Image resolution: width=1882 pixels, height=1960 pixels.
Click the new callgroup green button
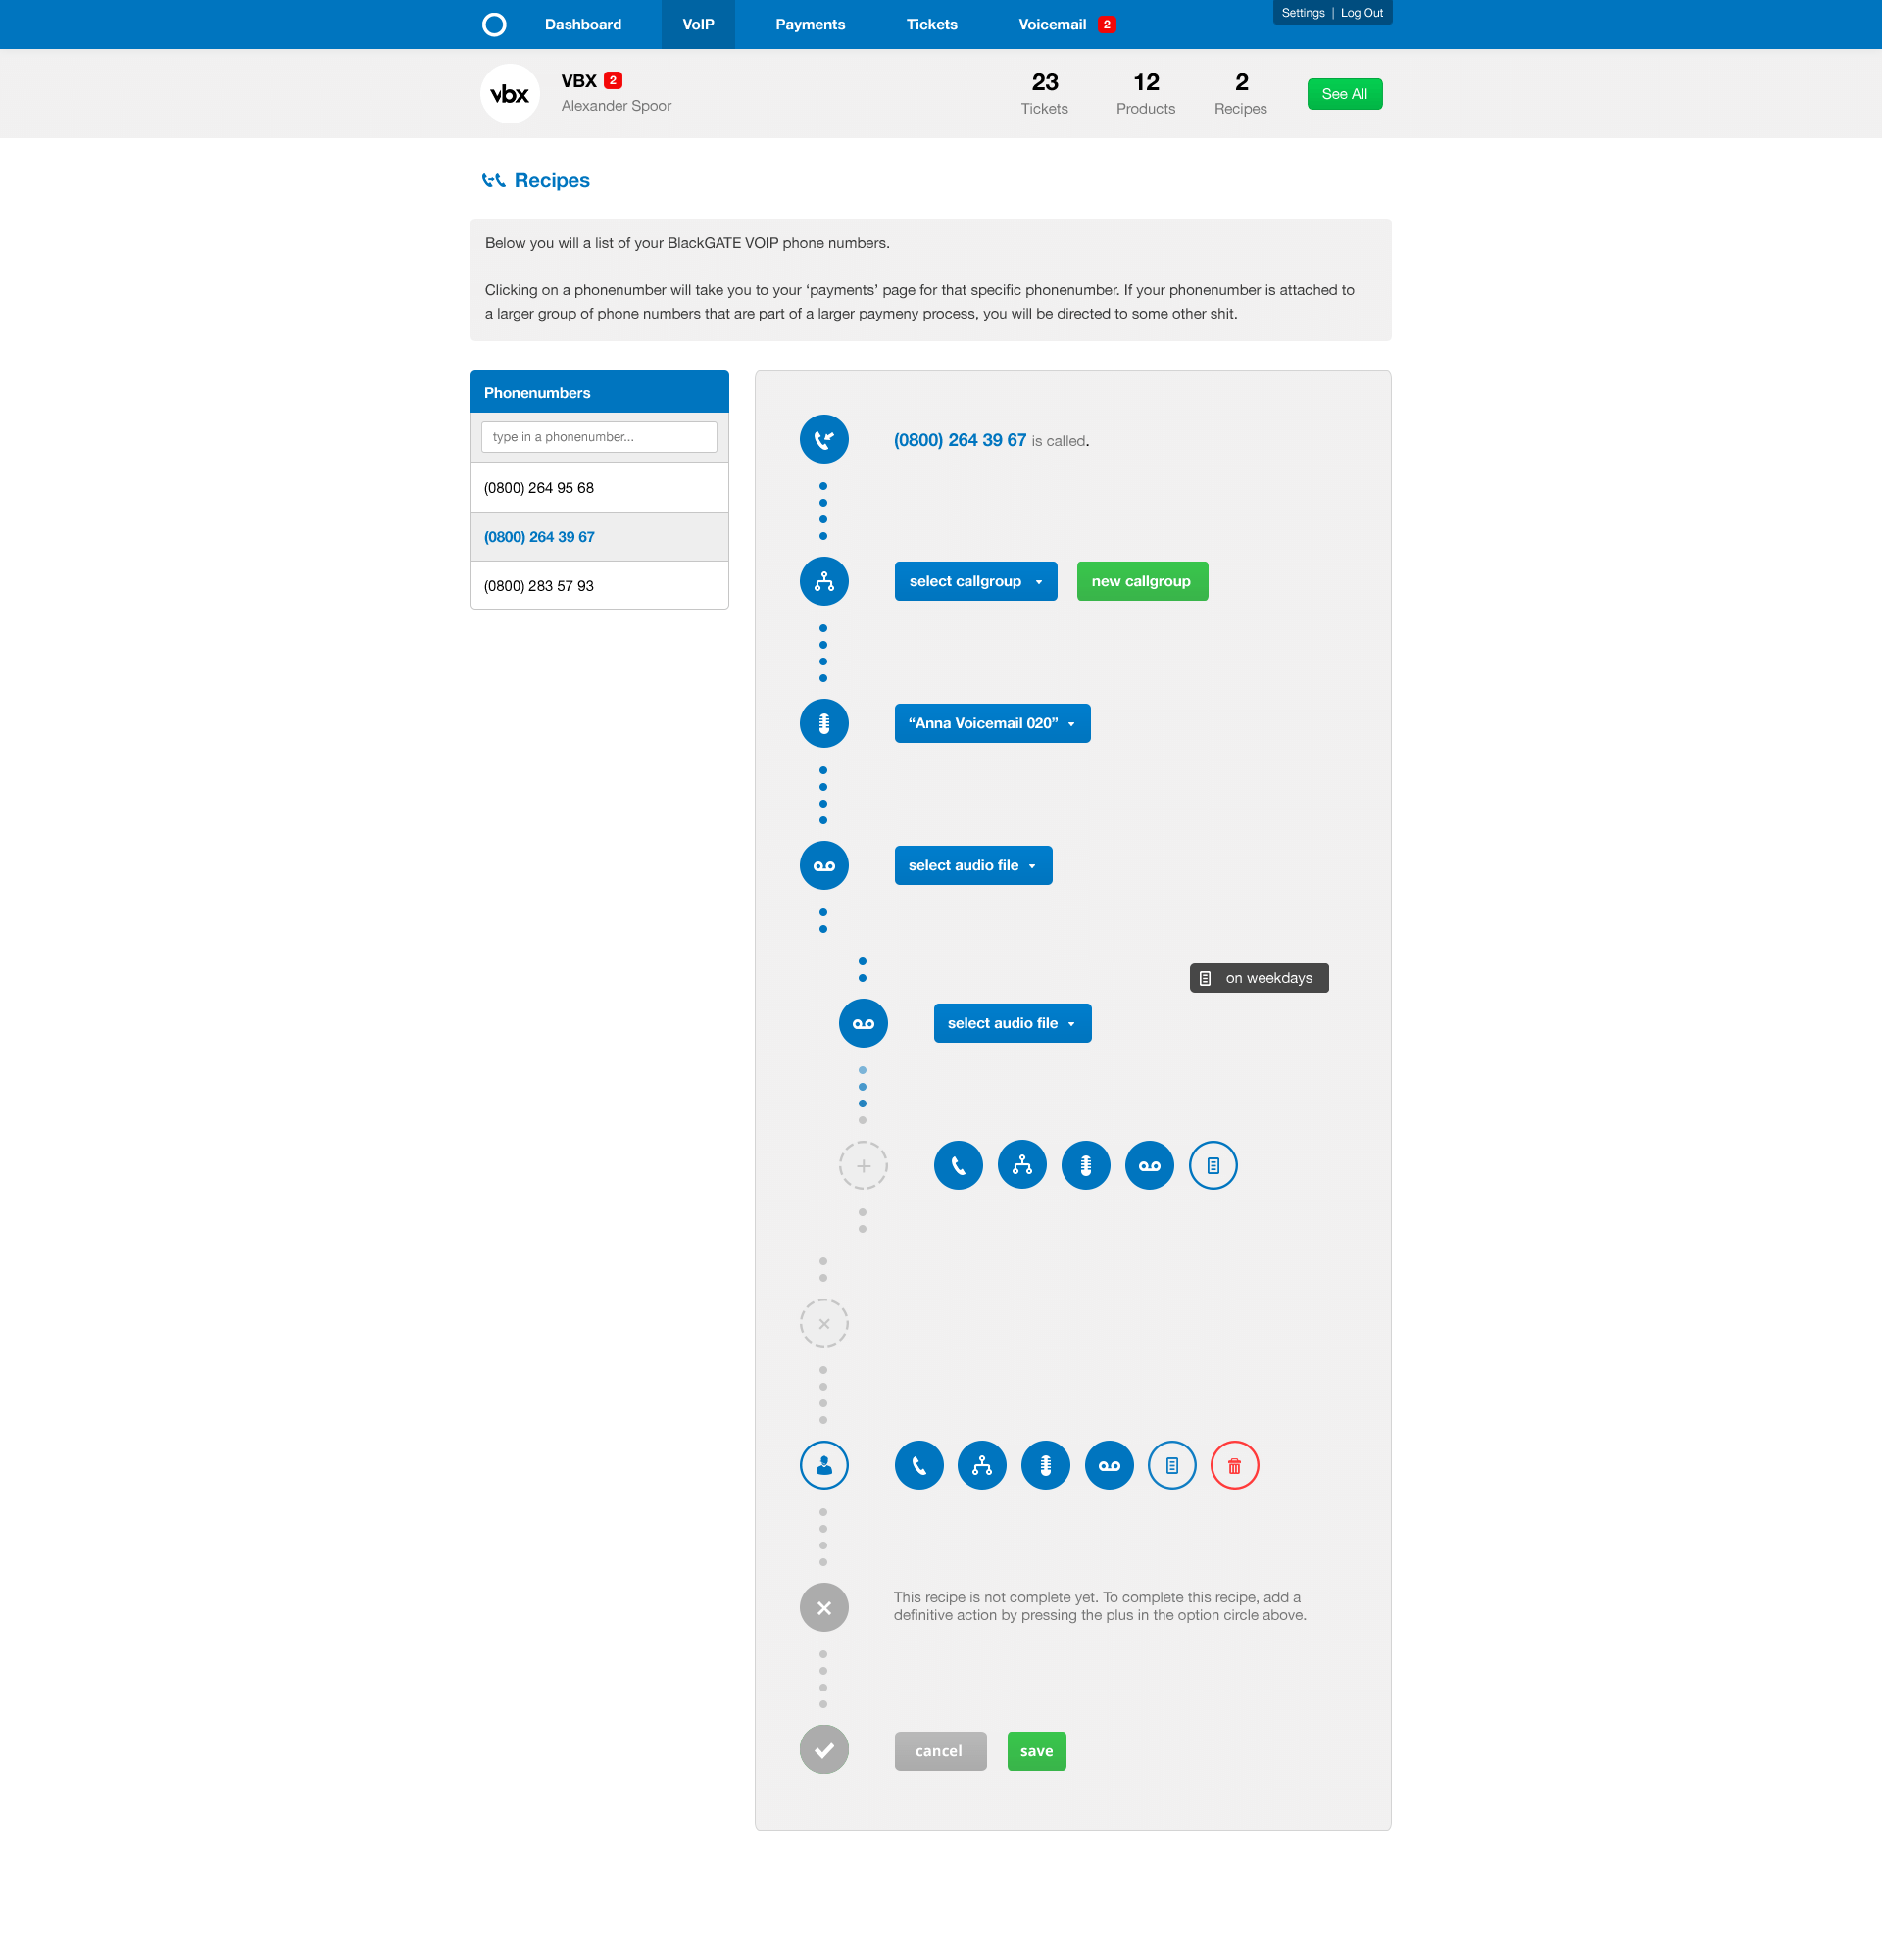[1140, 581]
